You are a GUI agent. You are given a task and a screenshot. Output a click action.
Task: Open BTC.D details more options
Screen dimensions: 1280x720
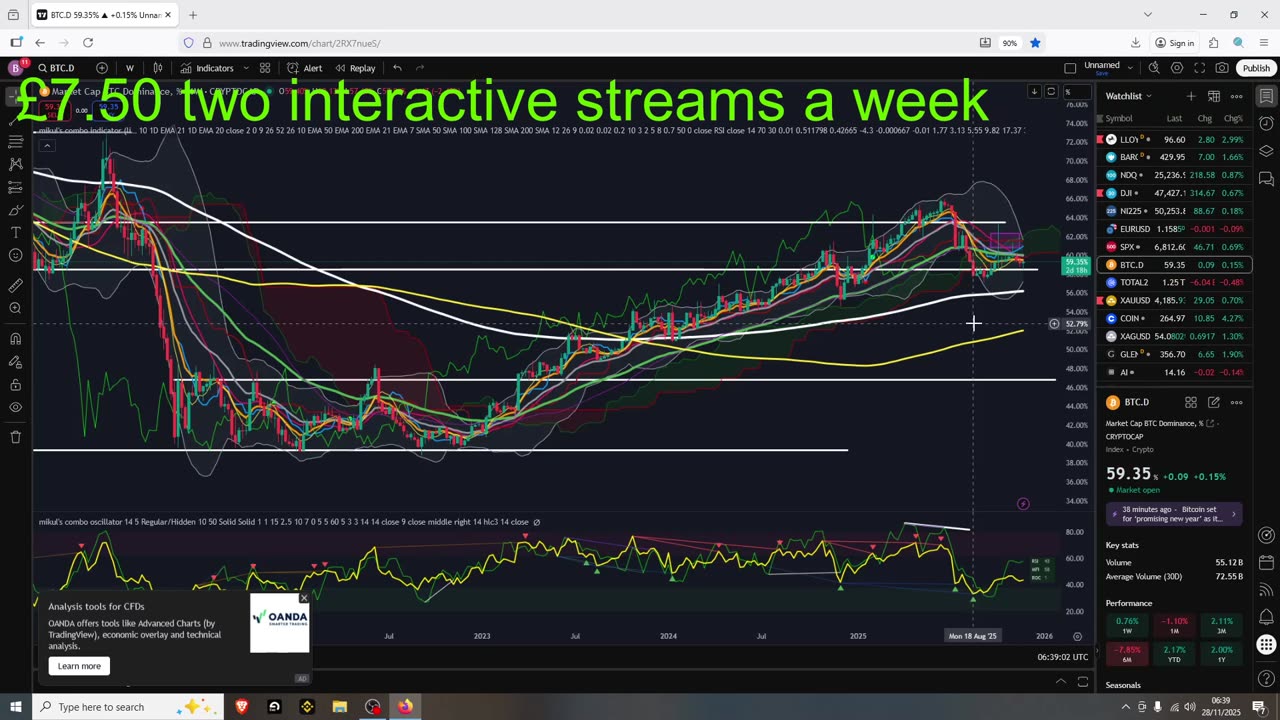click(1236, 402)
